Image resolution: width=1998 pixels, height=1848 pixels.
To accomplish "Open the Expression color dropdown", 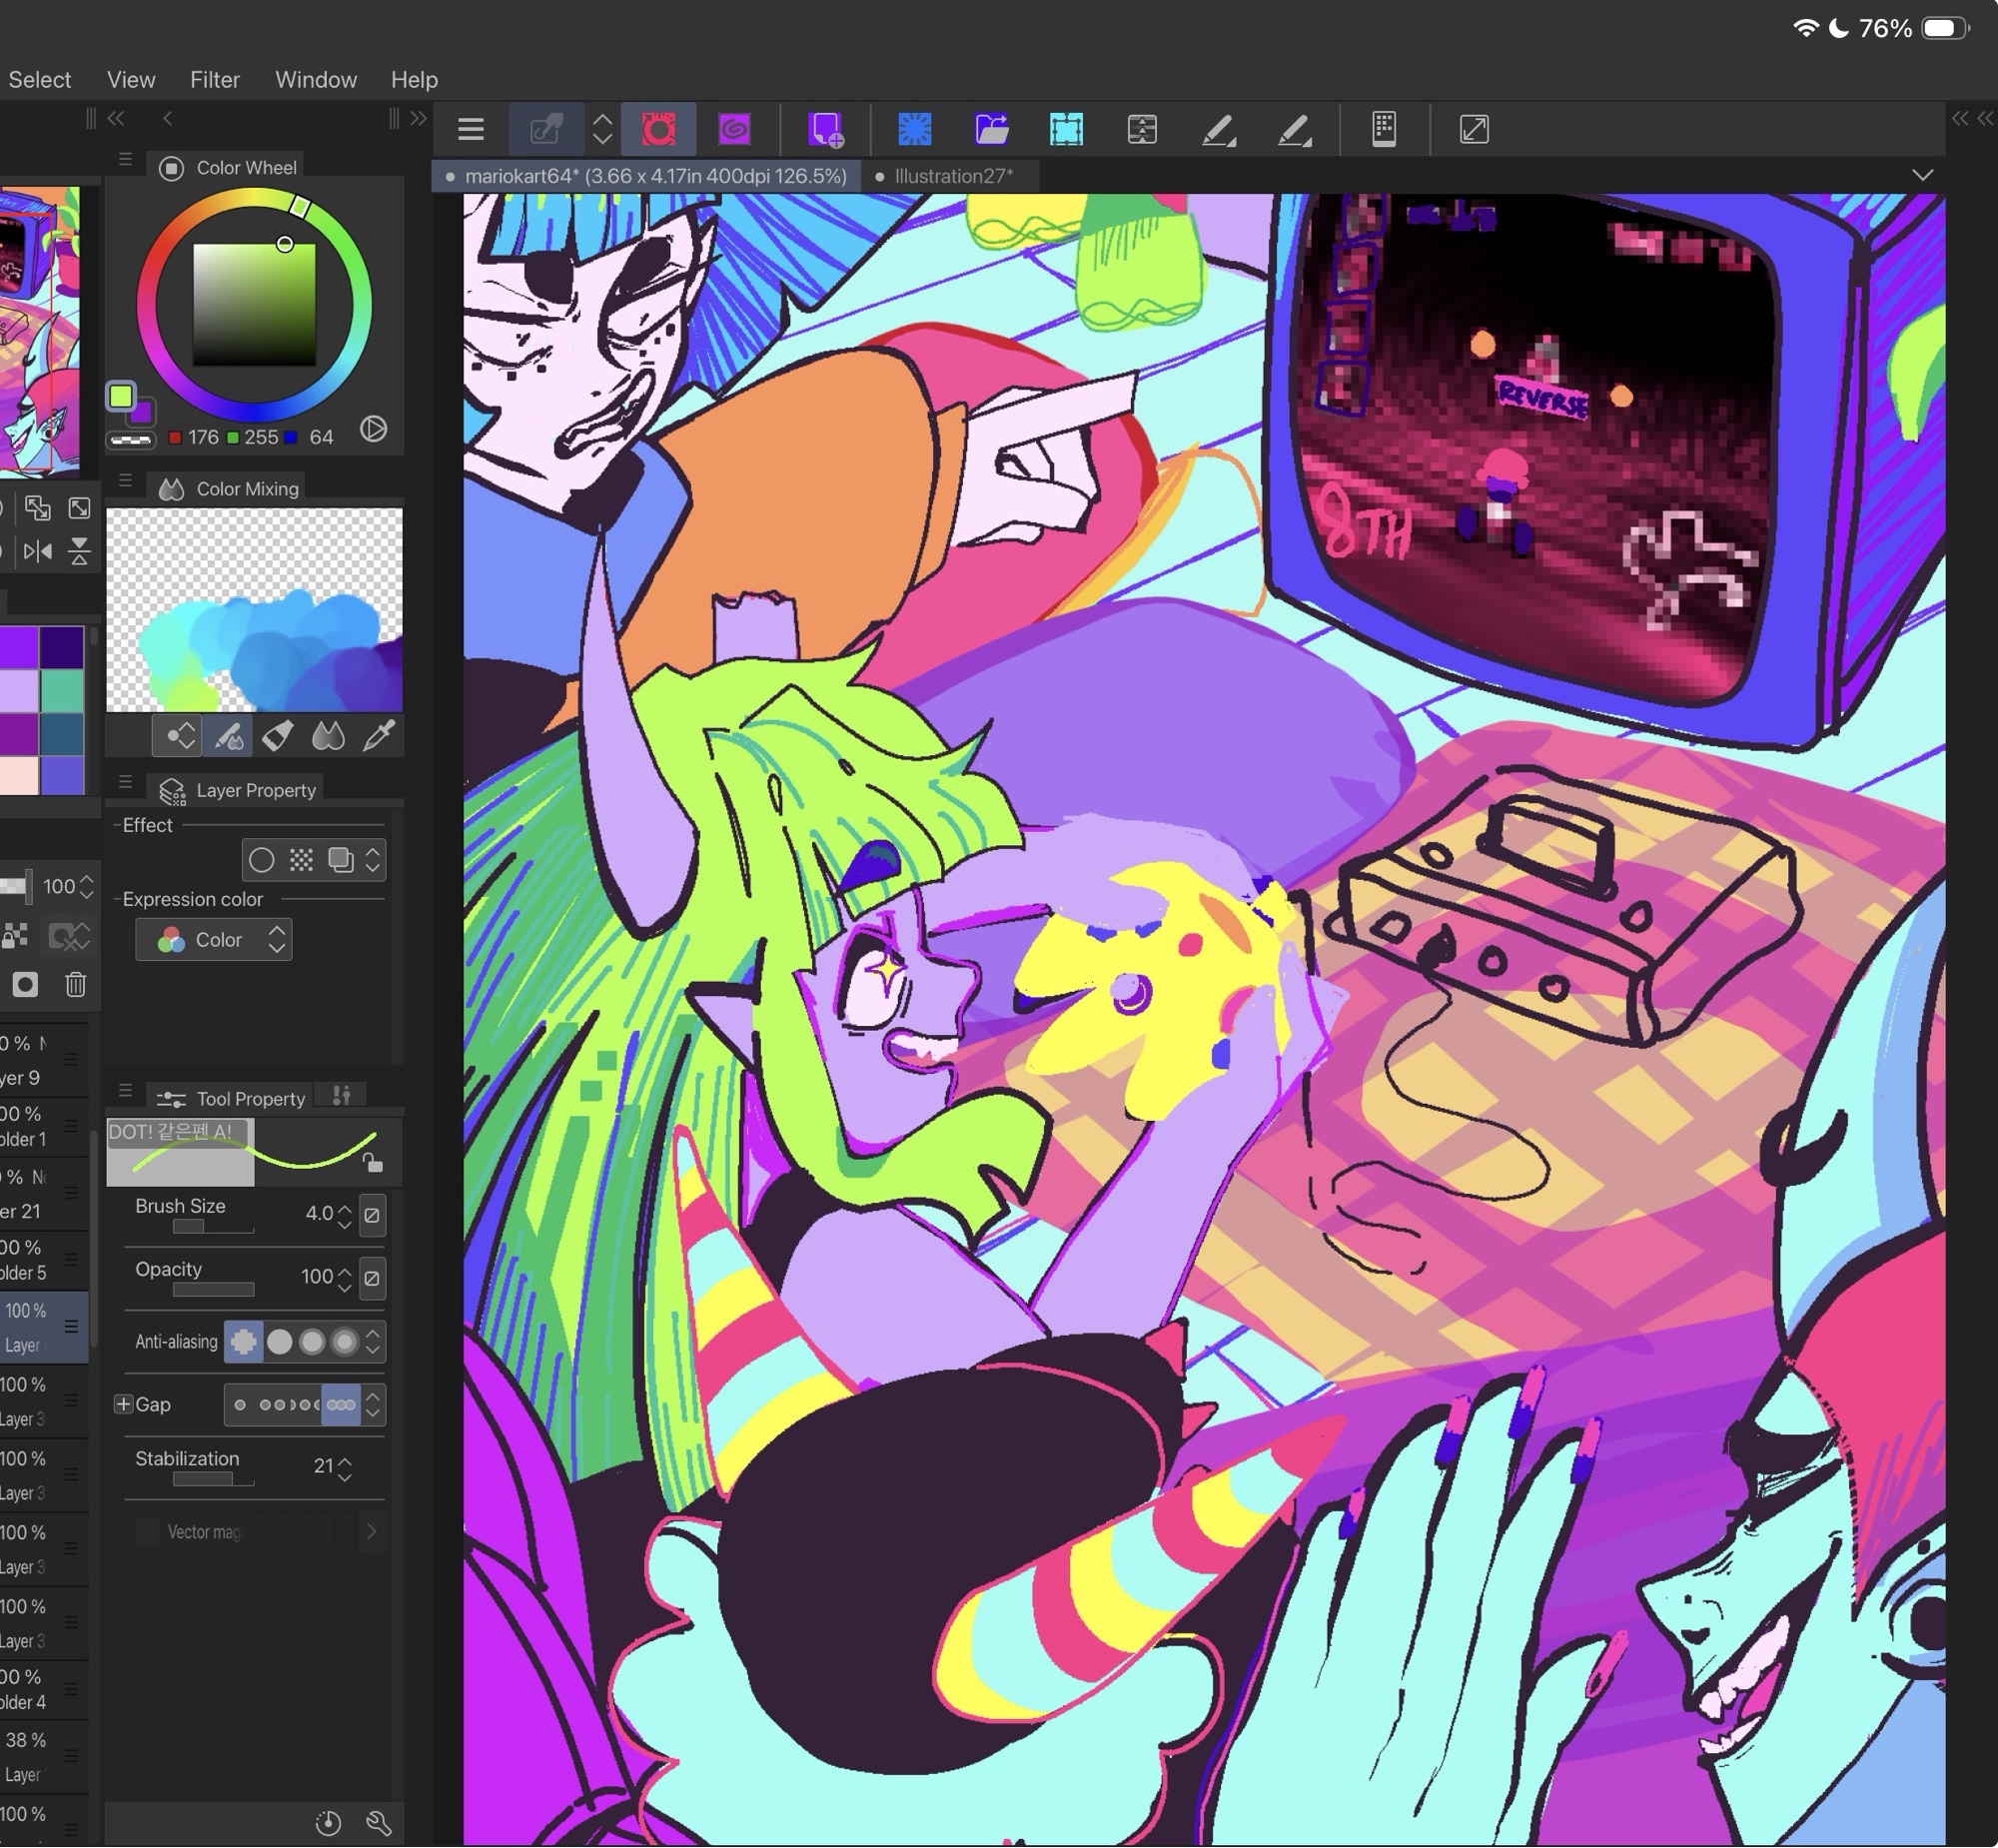I will pos(214,940).
